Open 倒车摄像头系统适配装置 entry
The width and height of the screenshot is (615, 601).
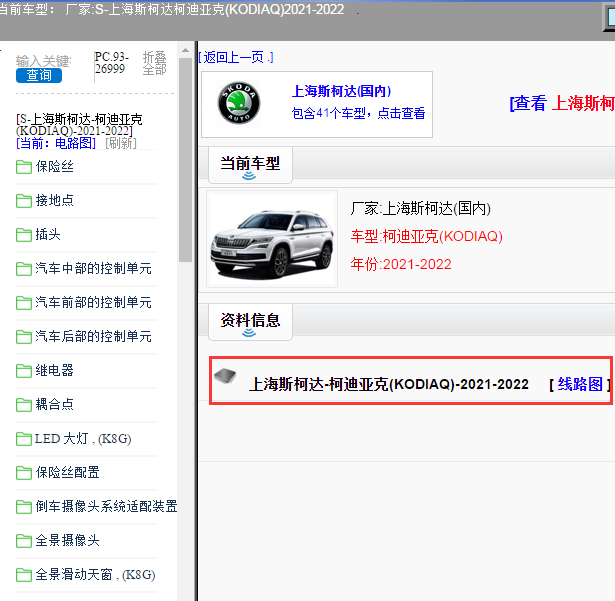coord(106,506)
